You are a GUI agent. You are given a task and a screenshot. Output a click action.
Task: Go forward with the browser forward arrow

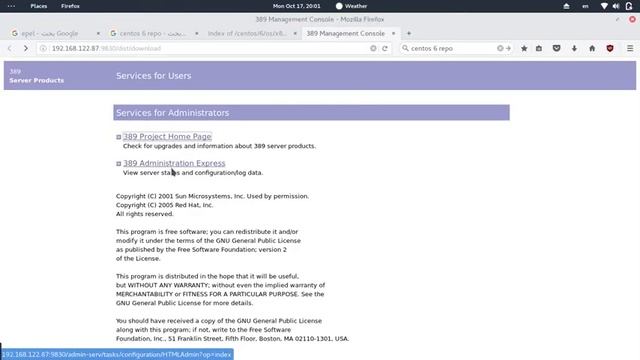pyautogui.click(x=26, y=48)
